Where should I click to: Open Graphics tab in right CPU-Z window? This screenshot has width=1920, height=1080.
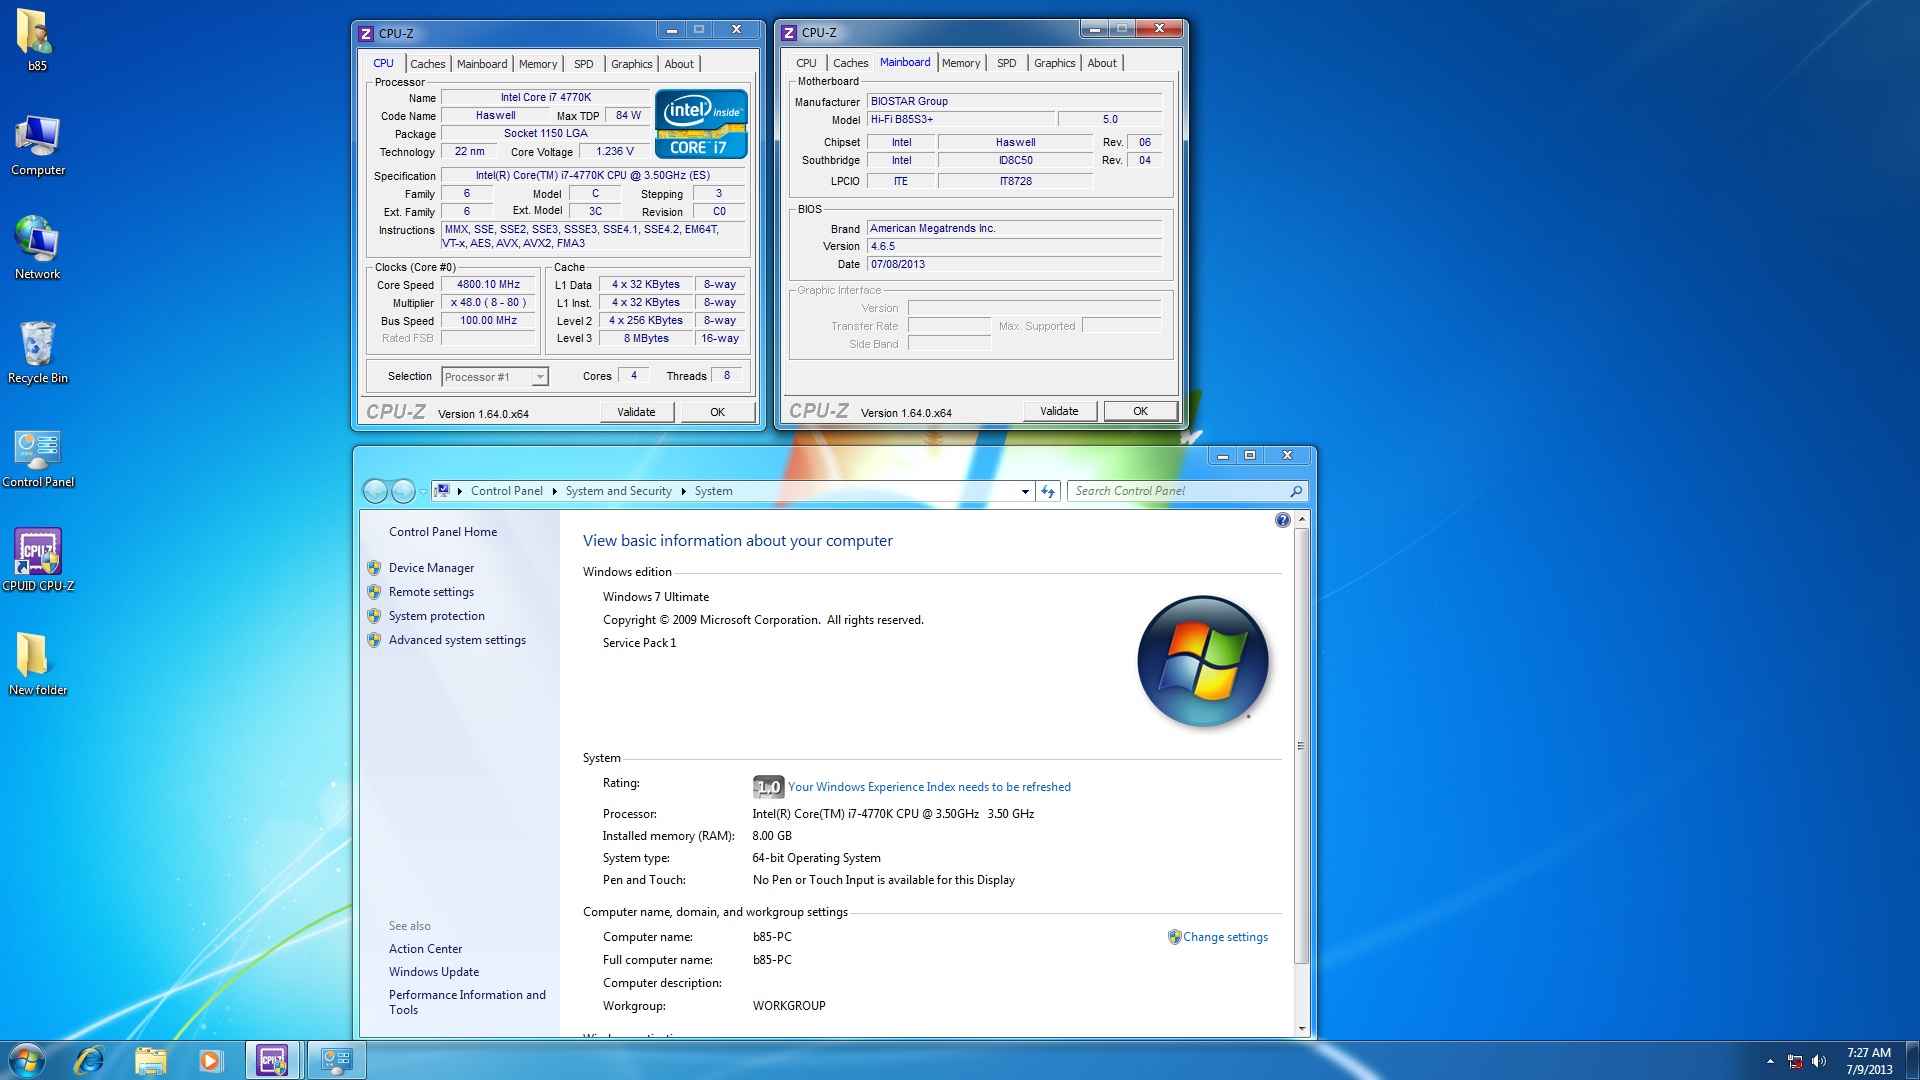point(1054,63)
